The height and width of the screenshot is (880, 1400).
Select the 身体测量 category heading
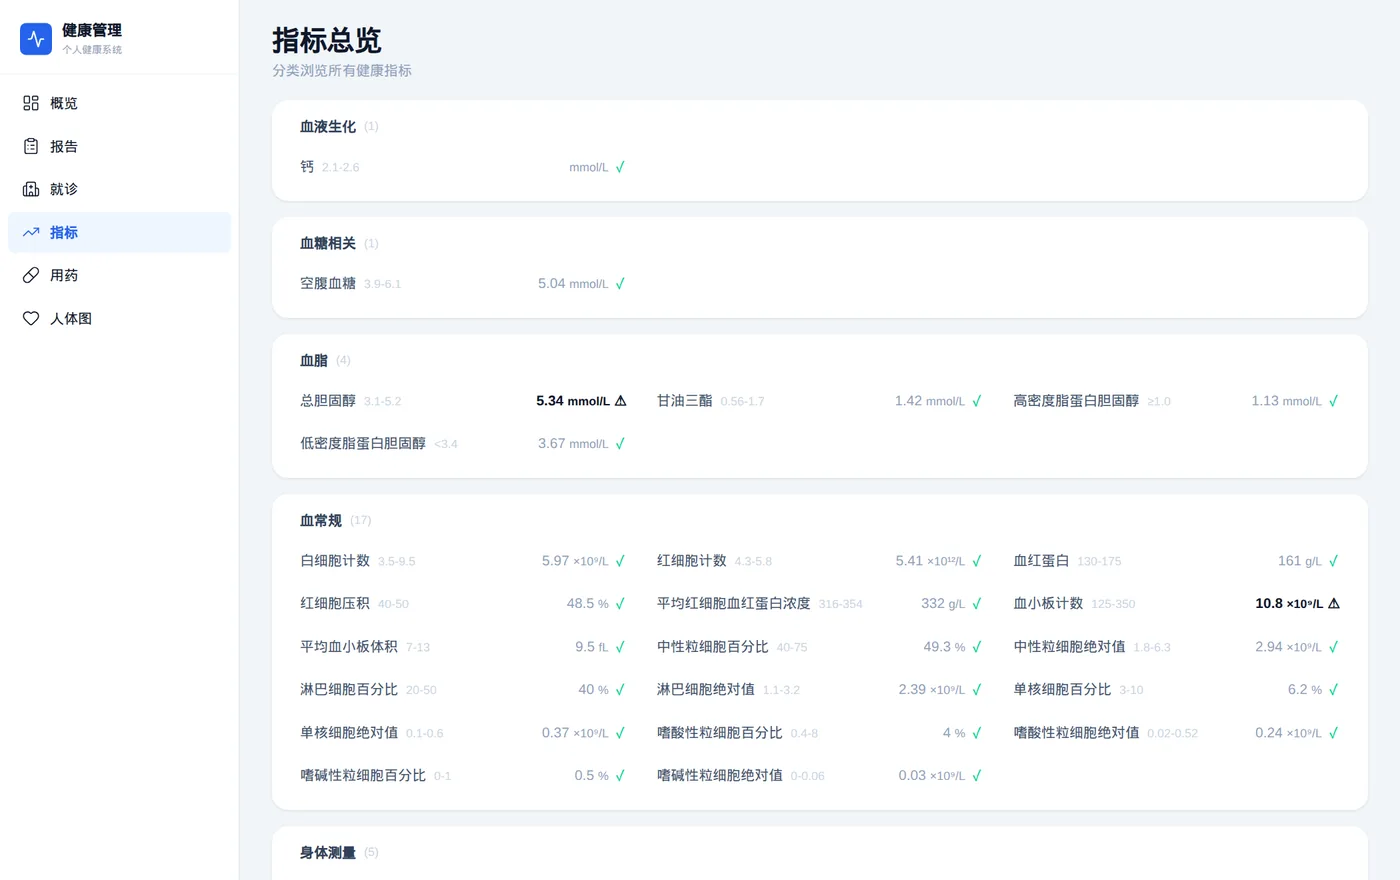point(328,853)
